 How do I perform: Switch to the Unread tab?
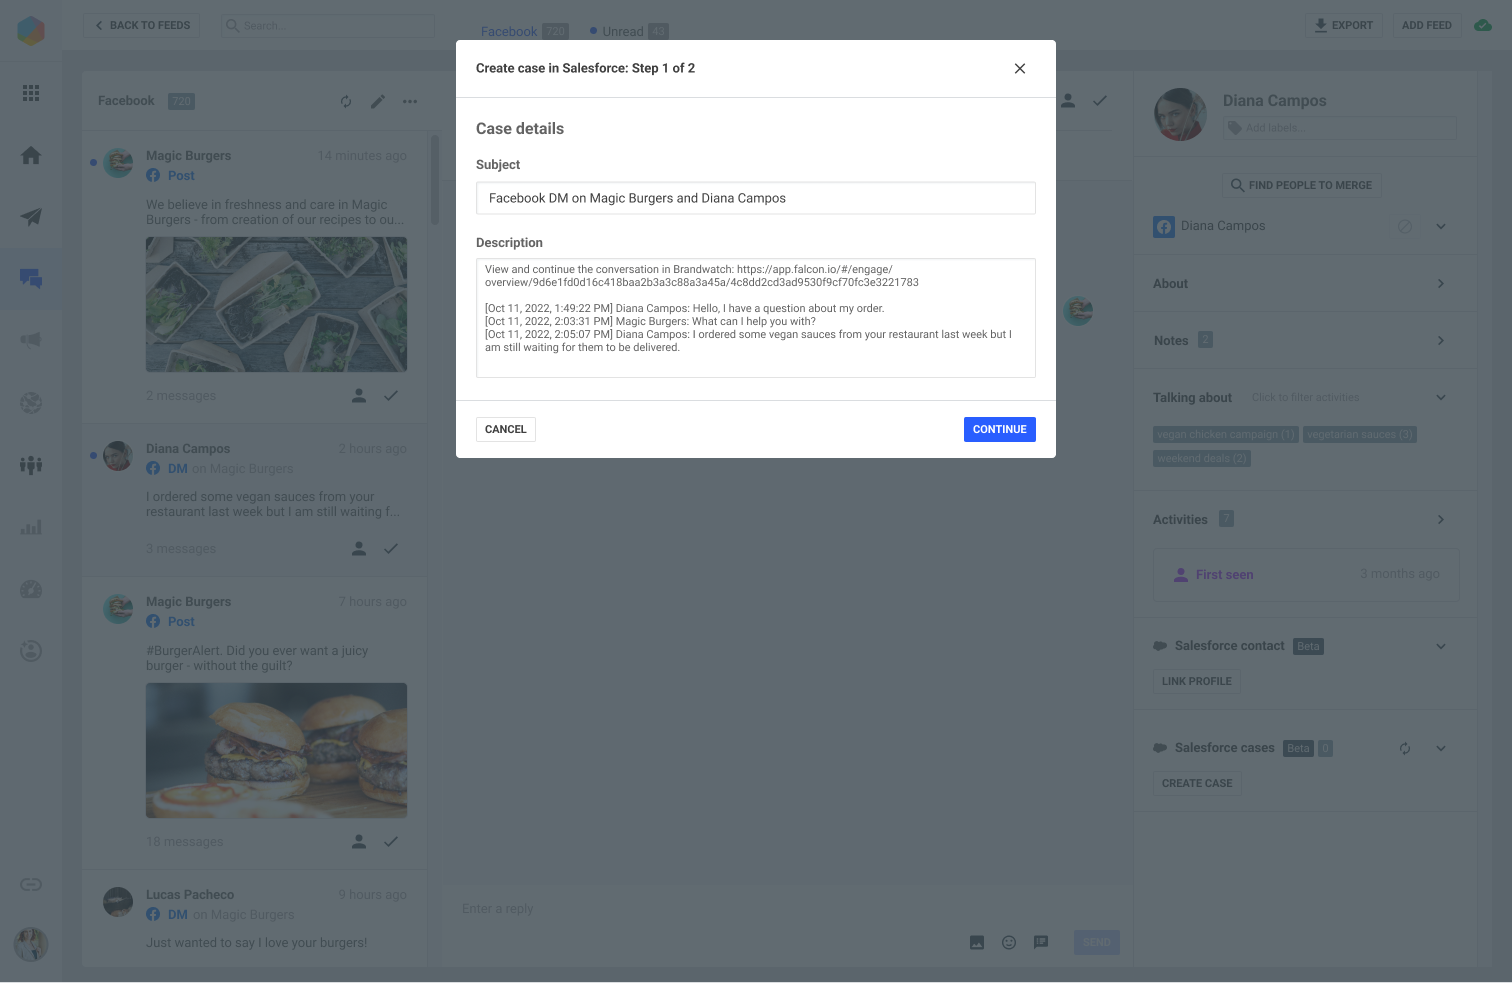[629, 32]
